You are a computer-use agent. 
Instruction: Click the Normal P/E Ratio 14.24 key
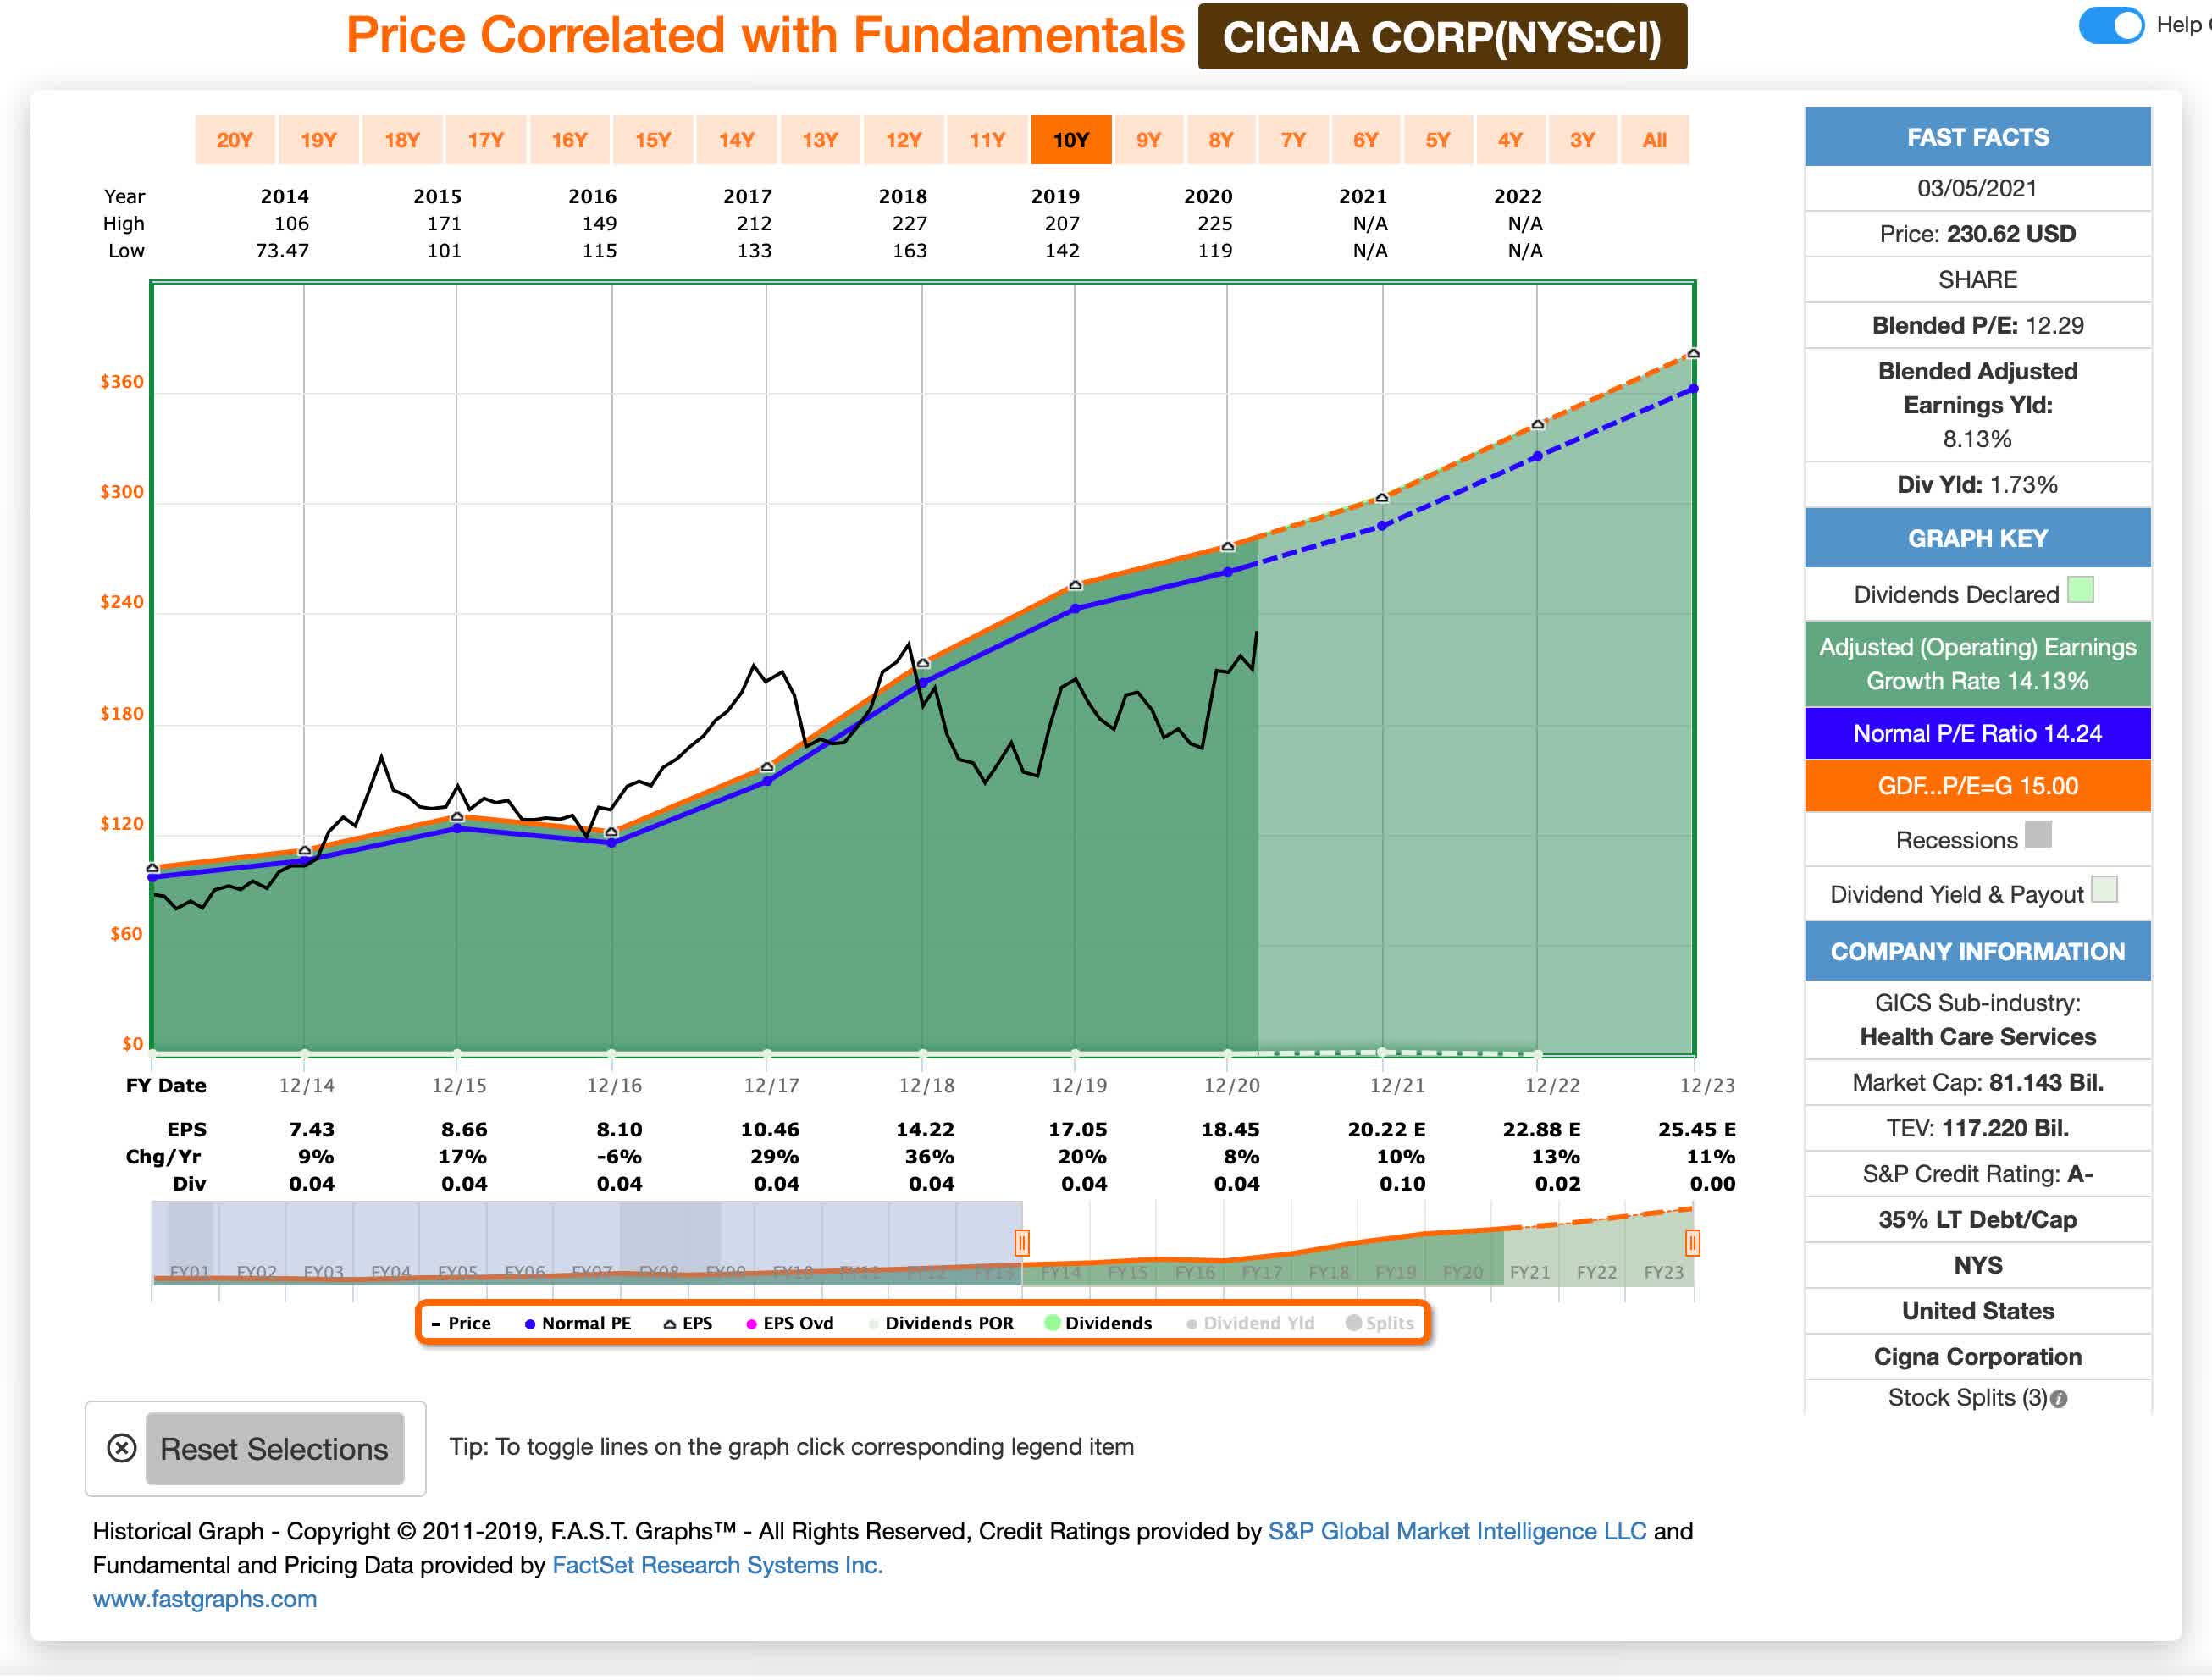1978,733
